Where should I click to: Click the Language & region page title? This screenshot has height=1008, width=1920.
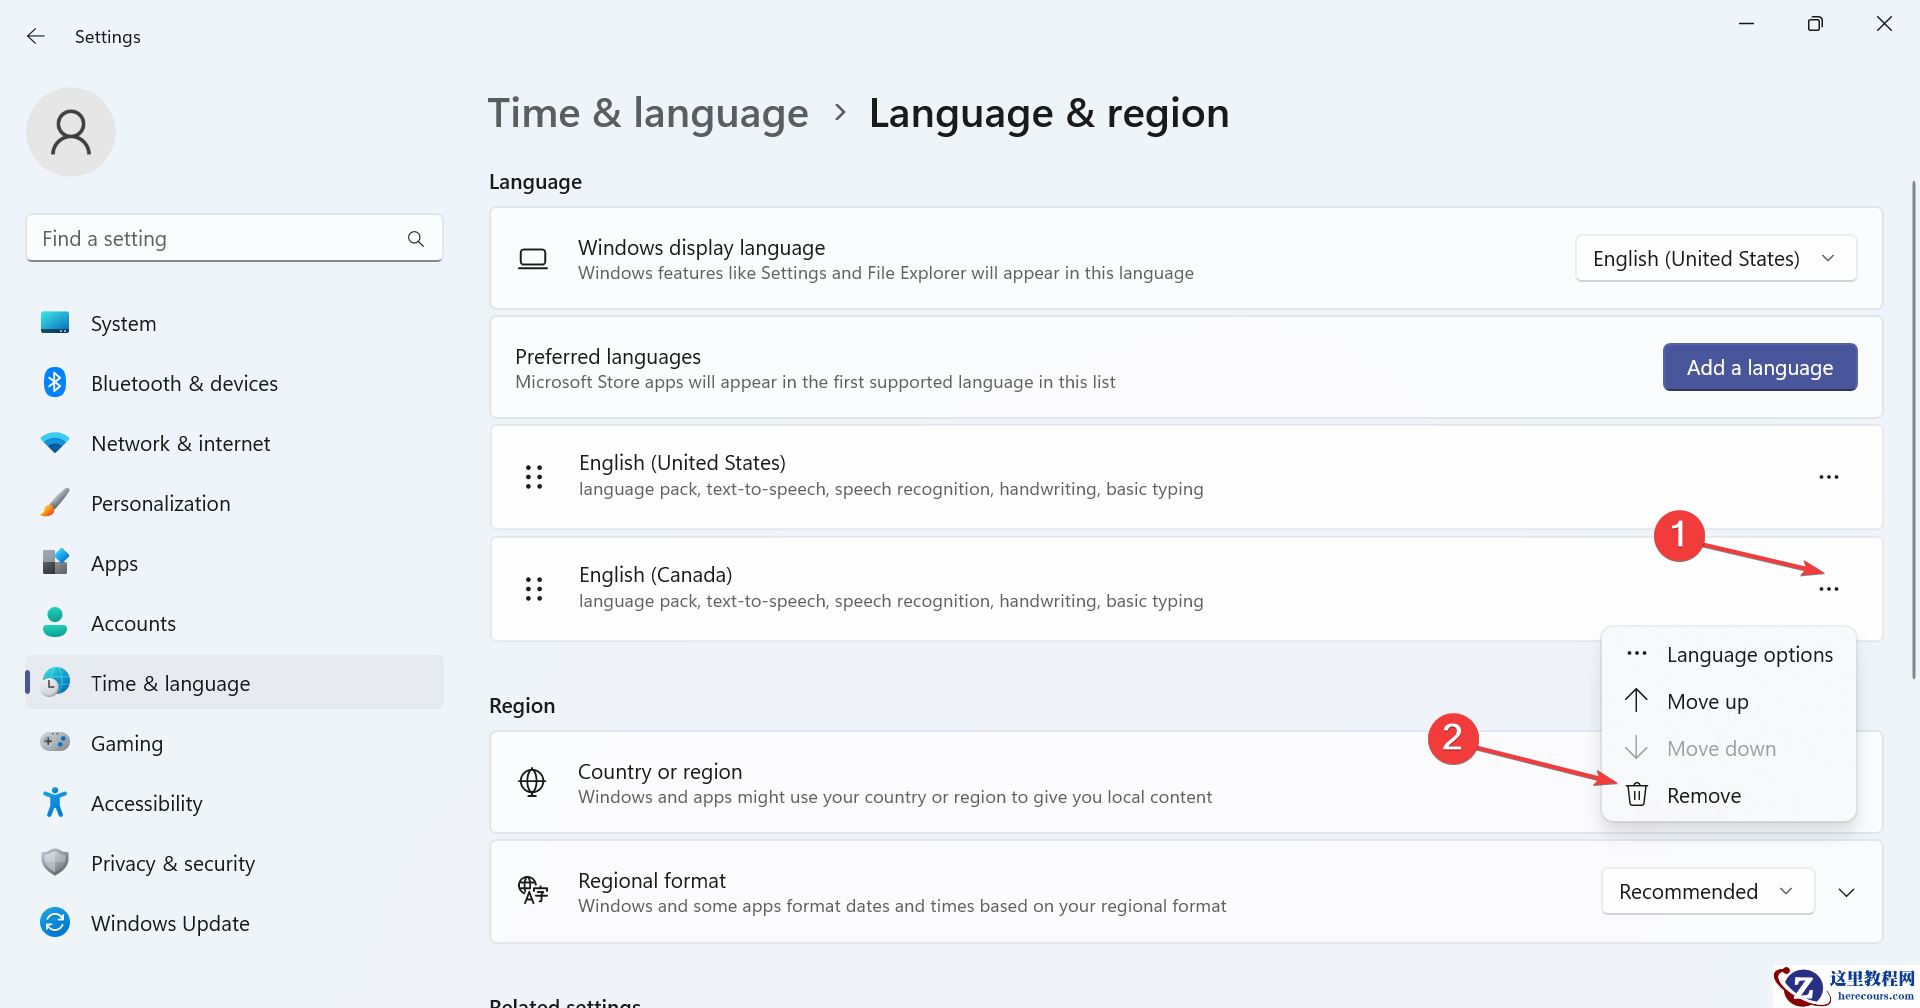coord(1049,113)
